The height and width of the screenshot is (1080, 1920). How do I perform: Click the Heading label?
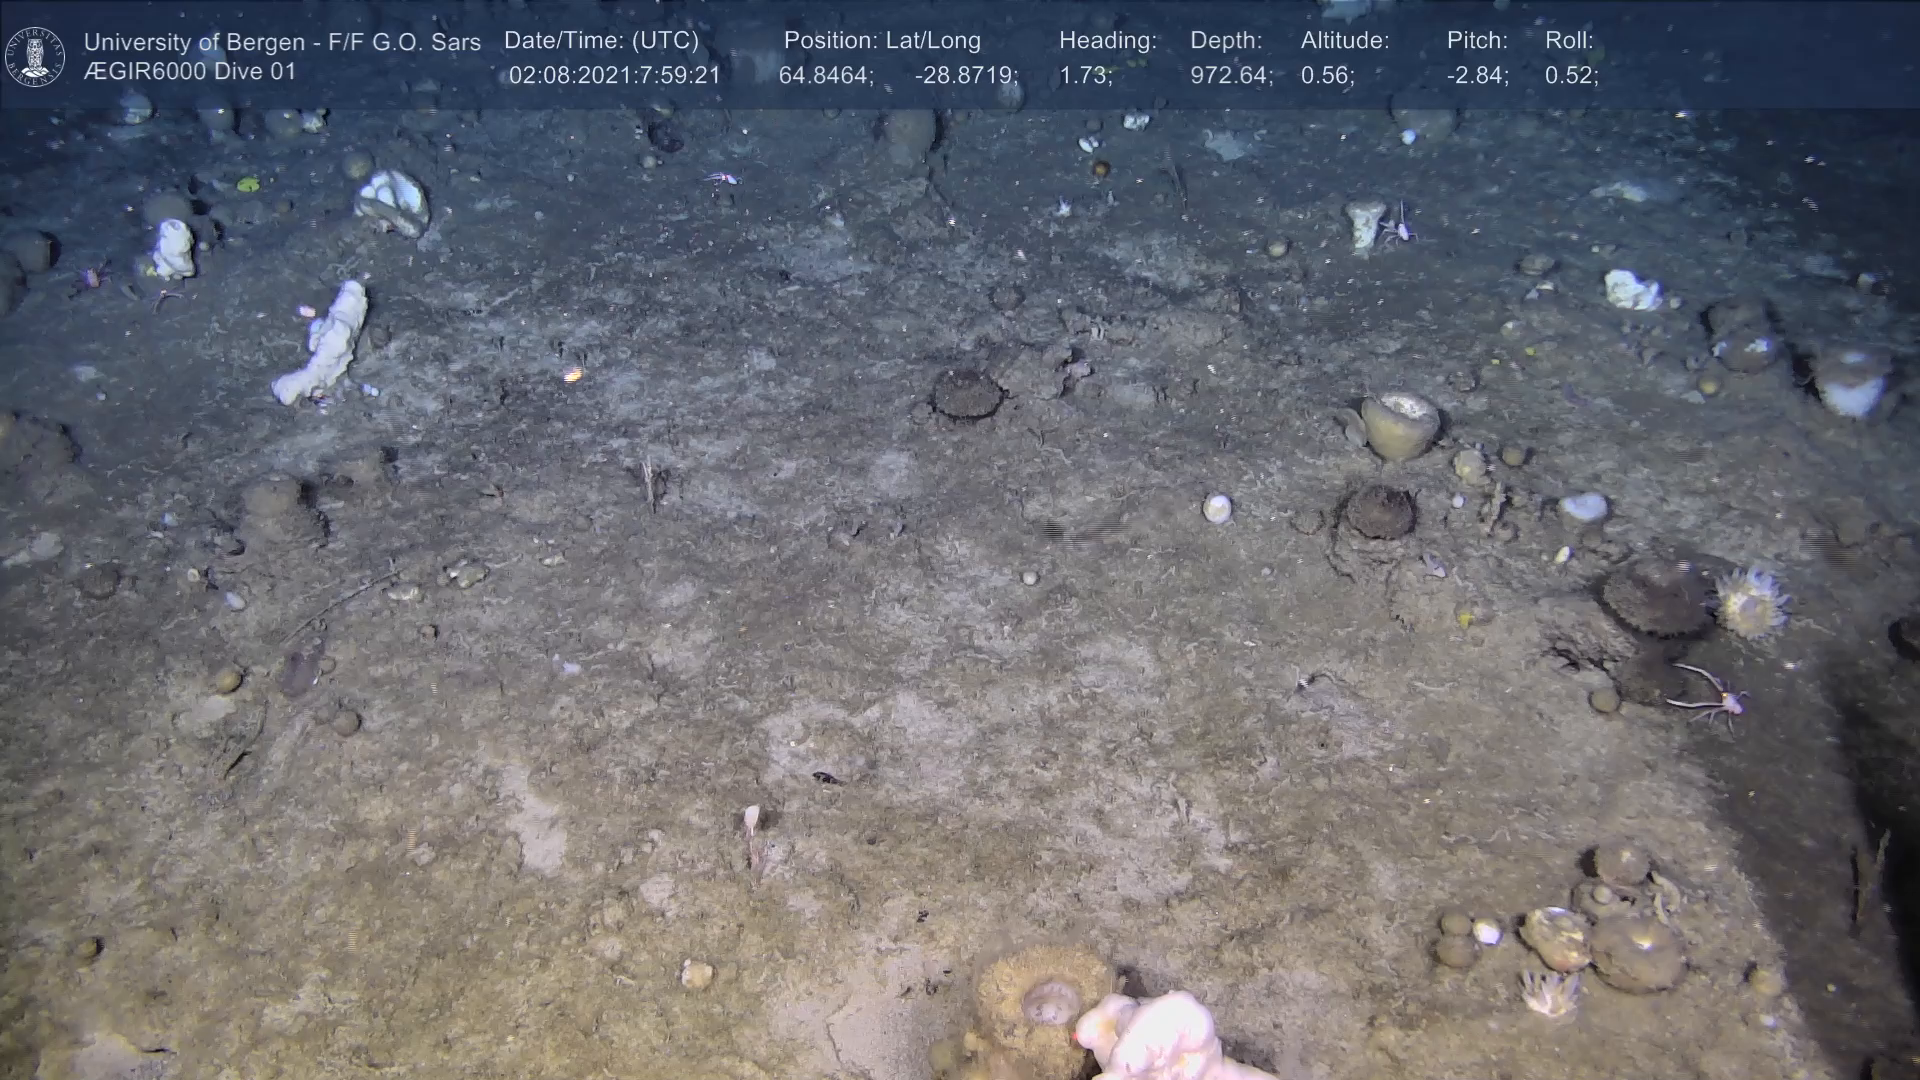point(1107,41)
